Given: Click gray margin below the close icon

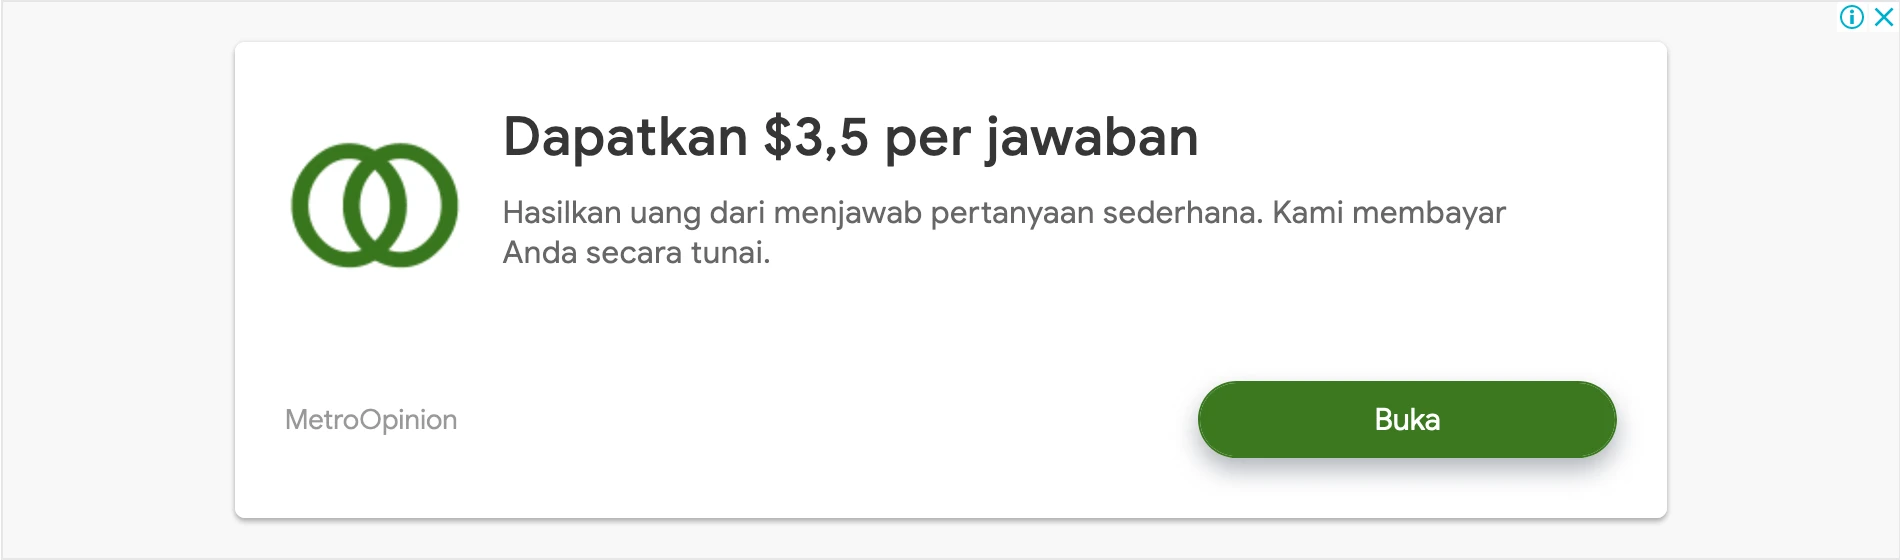Looking at the screenshot, I should pyautogui.click(x=1784, y=280).
